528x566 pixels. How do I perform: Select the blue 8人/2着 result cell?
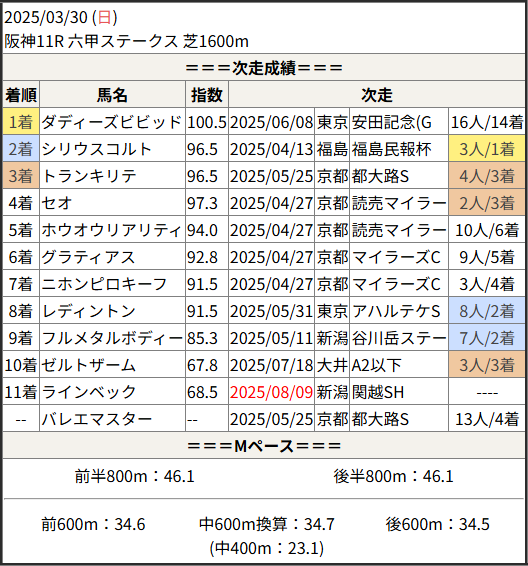[x=486, y=311]
